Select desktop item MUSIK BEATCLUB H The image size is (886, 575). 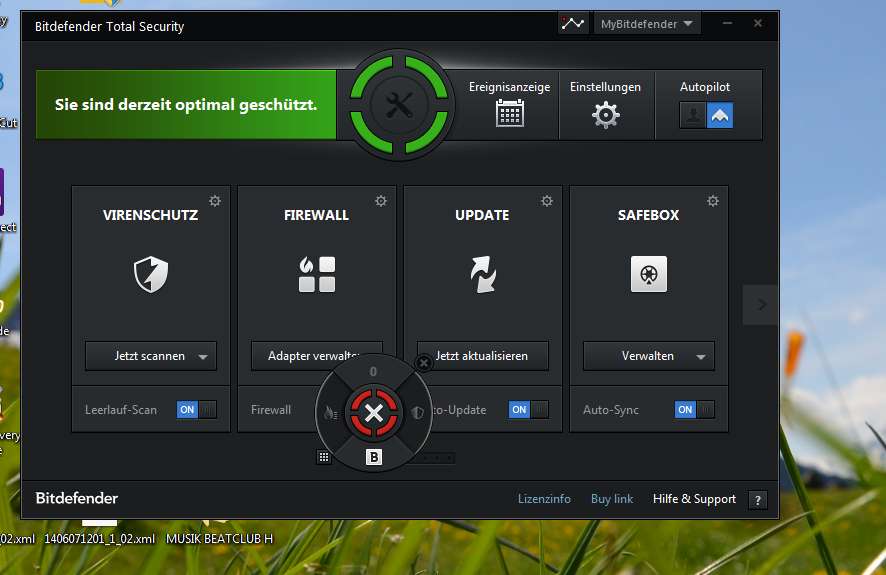point(219,539)
